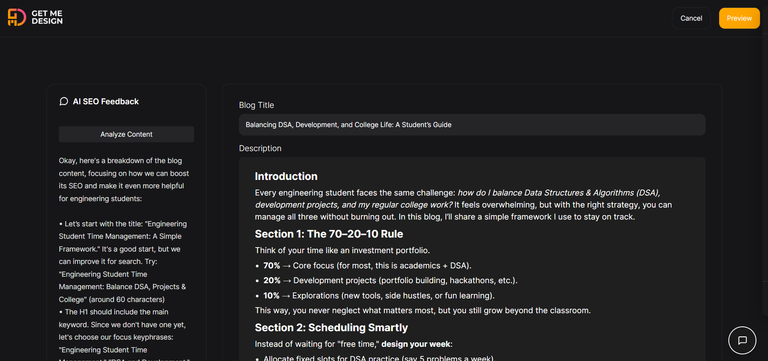768x361 pixels.
Task: Click heading Section 2: Scheduling Smartly
Action: pyautogui.click(x=331, y=327)
